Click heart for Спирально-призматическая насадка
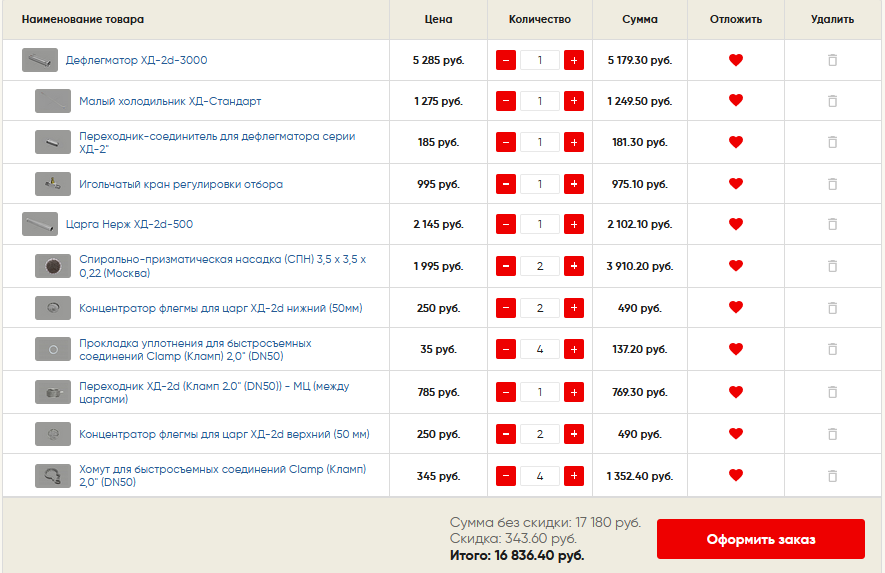This screenshot has width=885, height=573. 735,265
